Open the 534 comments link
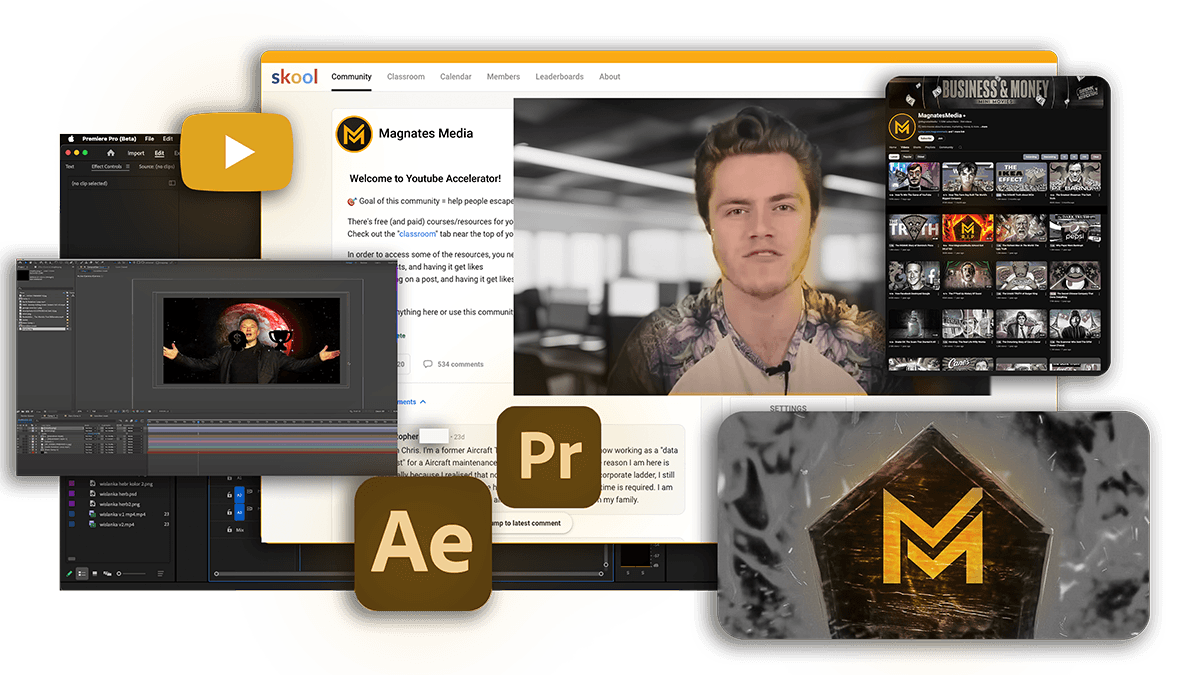Viewport: 1200px width, 675px height. [x=460, y=364]
